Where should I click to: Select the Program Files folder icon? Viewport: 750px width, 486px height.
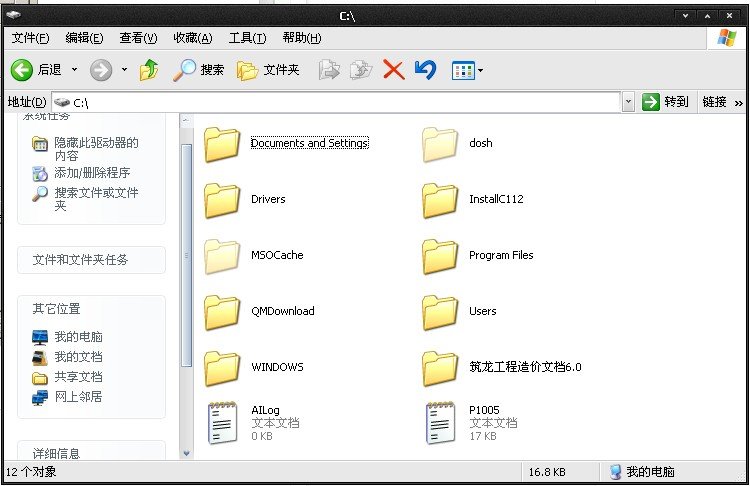coord(440,256)
